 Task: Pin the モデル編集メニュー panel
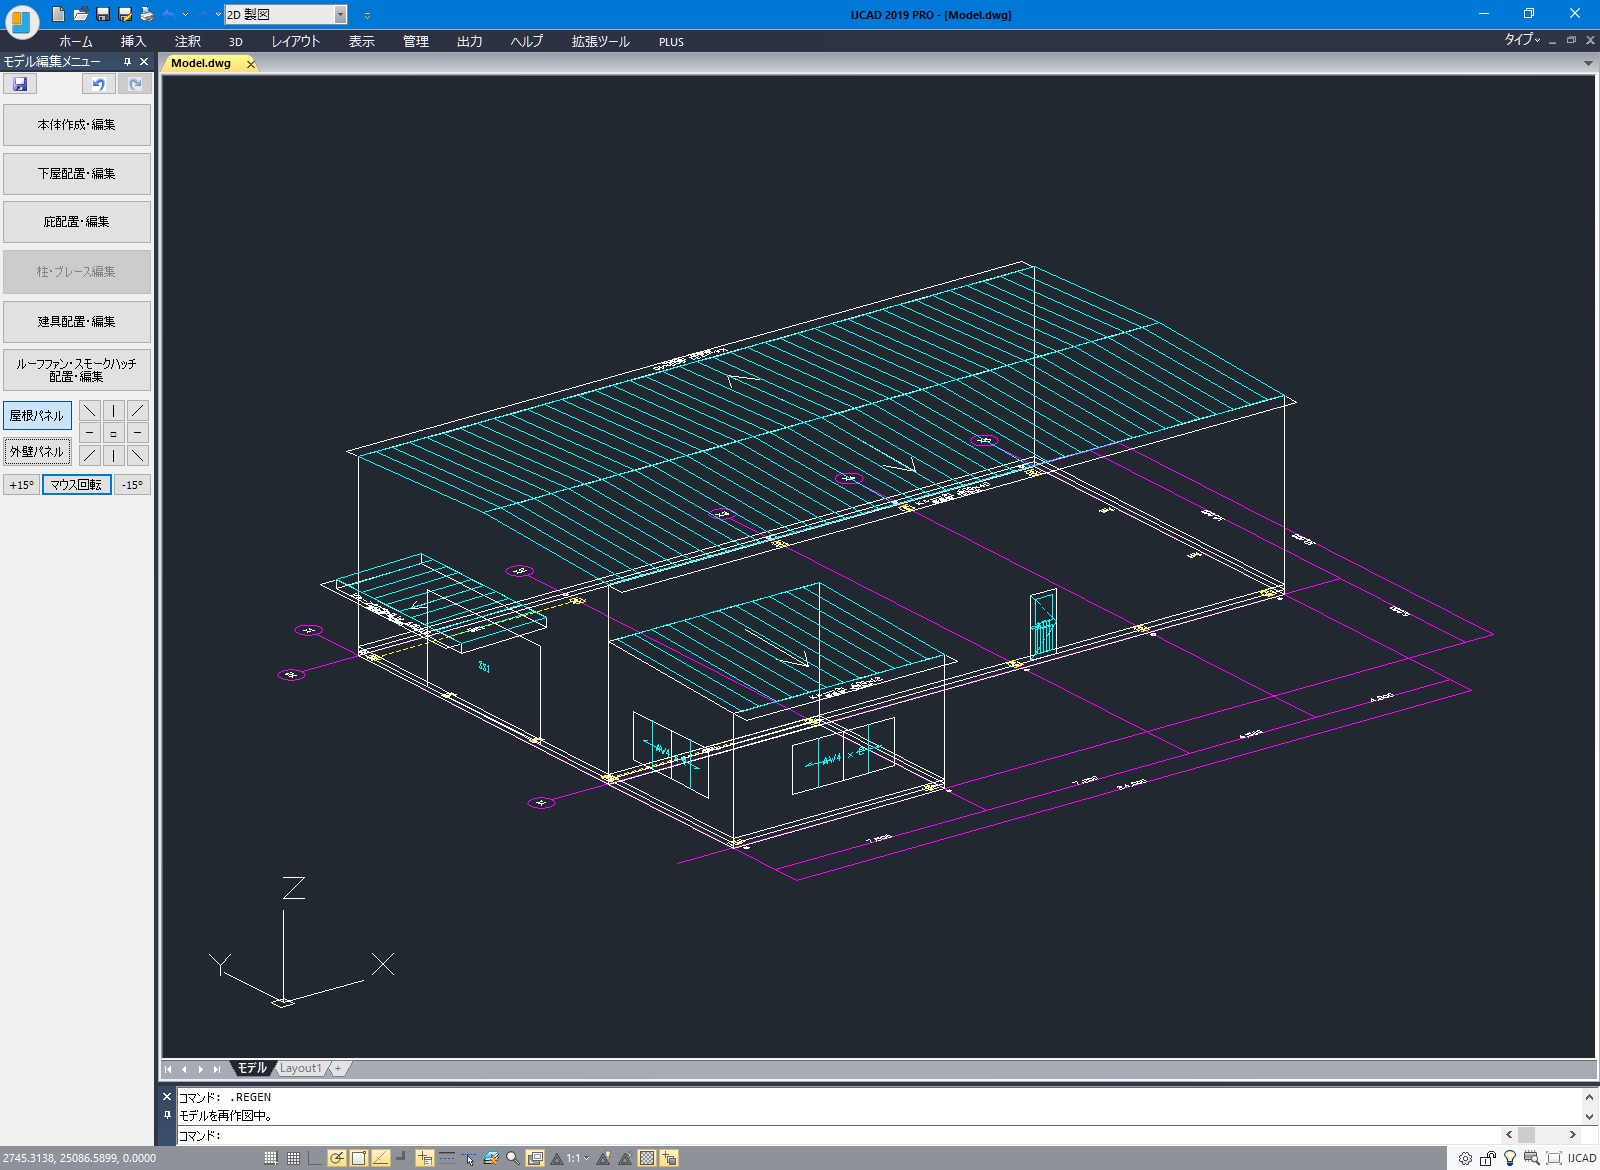pyautogui.click(x=127, y=61)
